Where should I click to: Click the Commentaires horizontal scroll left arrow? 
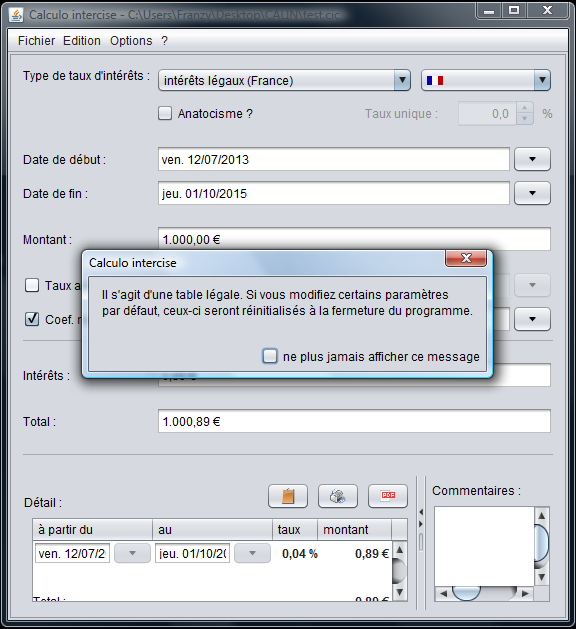tap(443, 594)
